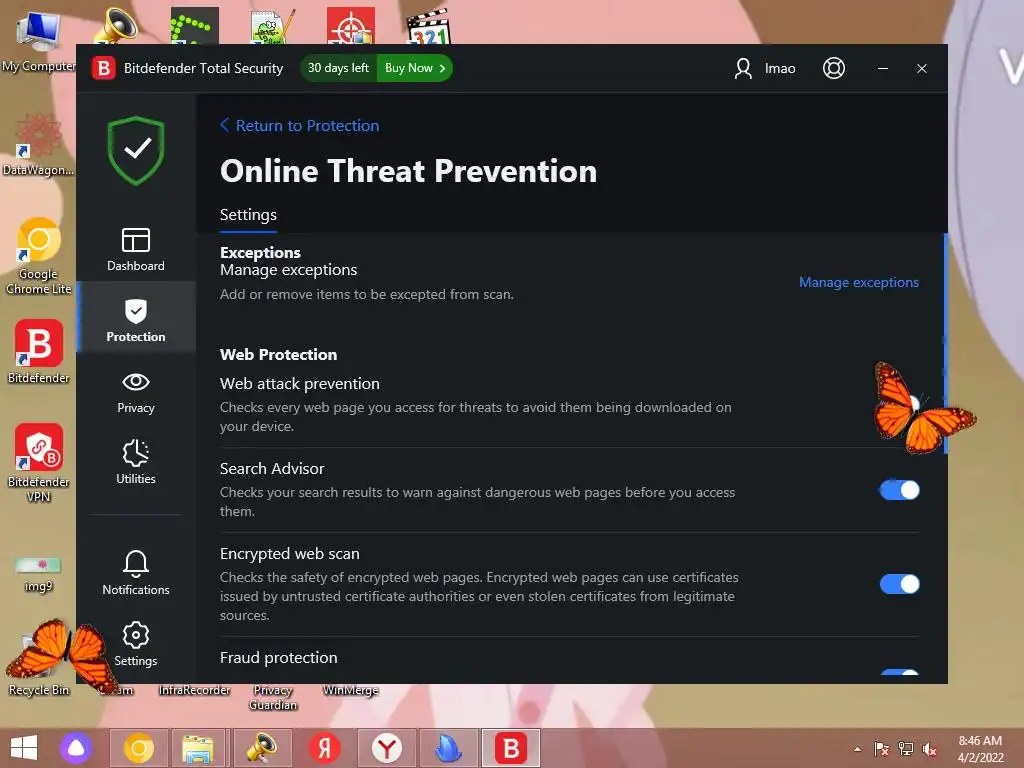Click Bitdefender taskbar button
This screenshot has width=1024, height=768.
coord(511,748)
